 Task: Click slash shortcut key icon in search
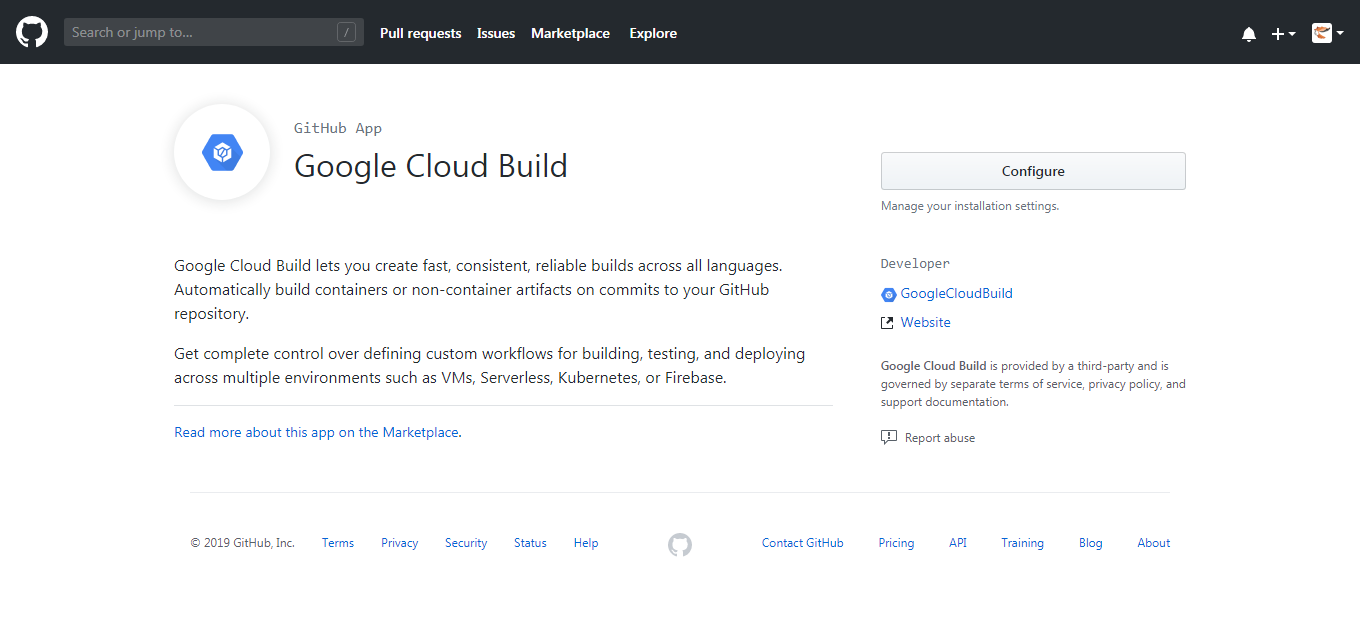coord(347,33)
